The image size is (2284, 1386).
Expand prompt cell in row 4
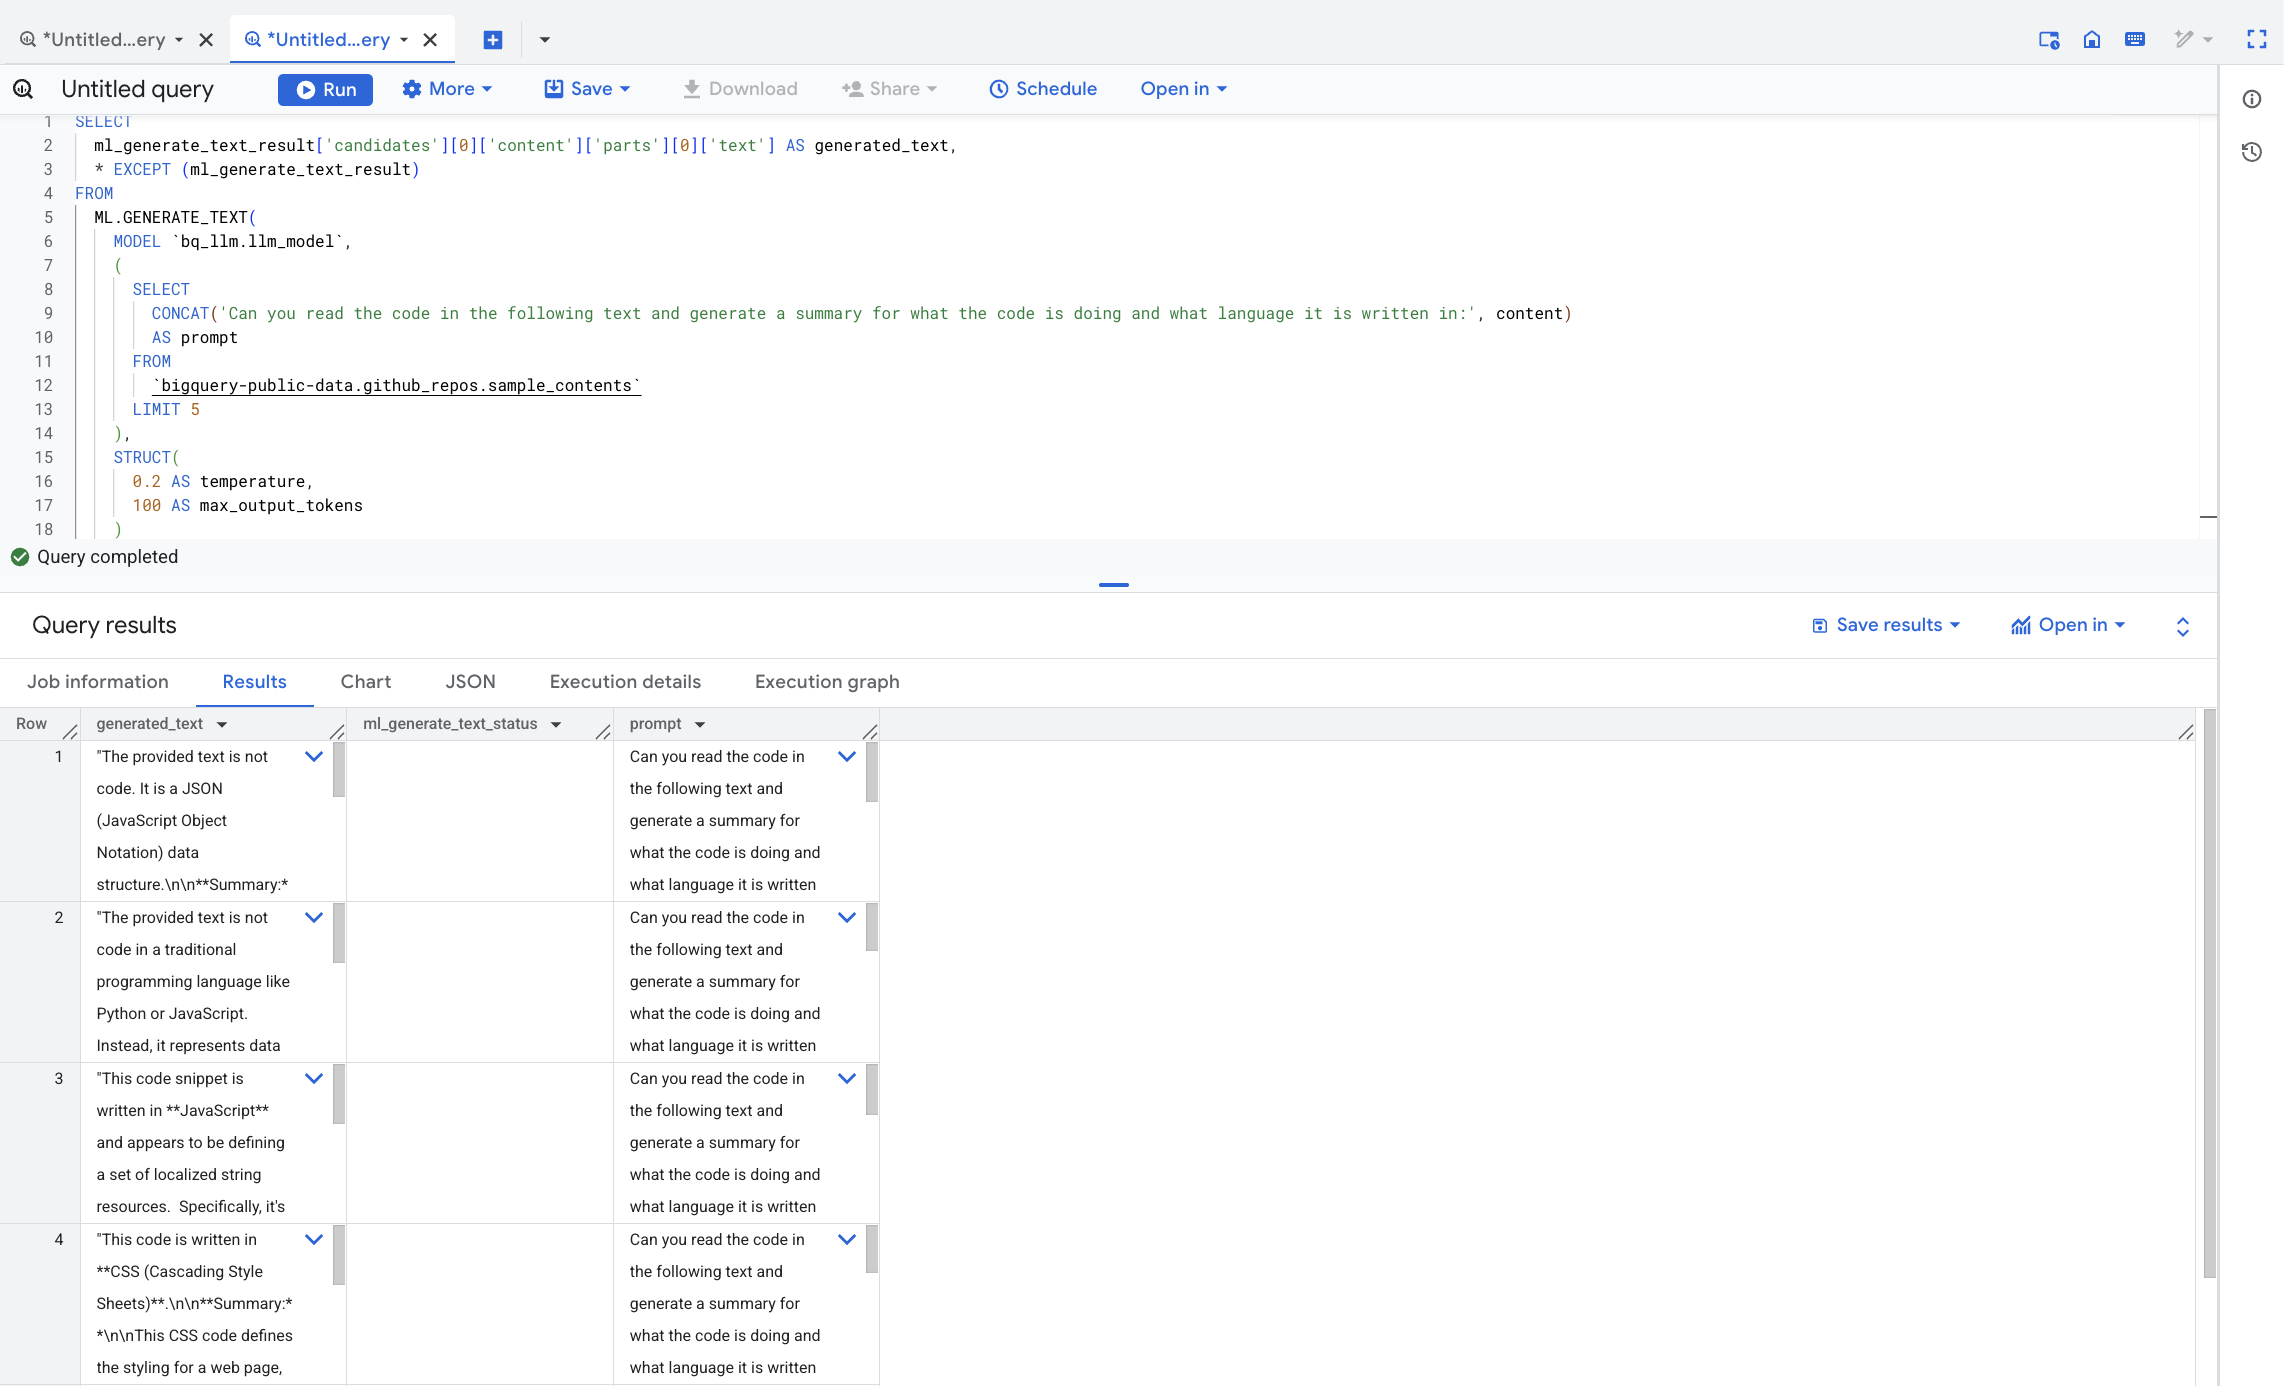[847, 1240]
